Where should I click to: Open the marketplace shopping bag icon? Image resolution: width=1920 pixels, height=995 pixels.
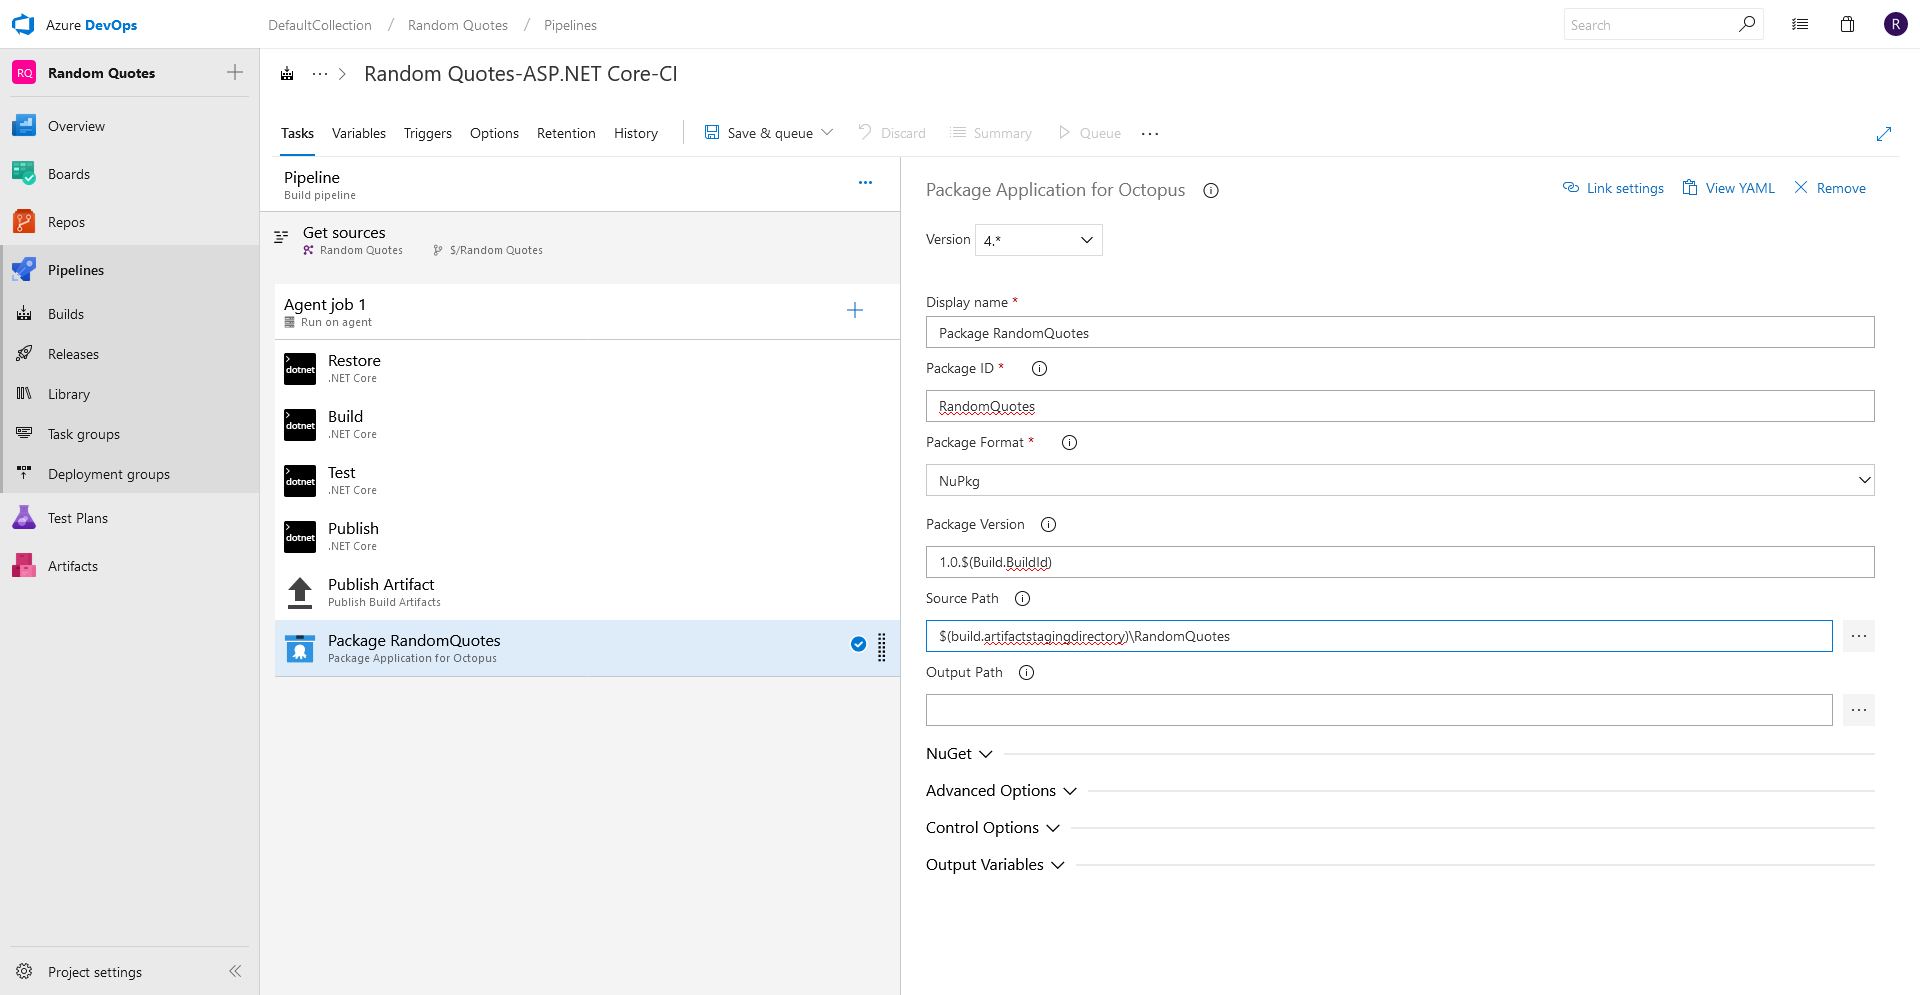(x=1848, y=25)
